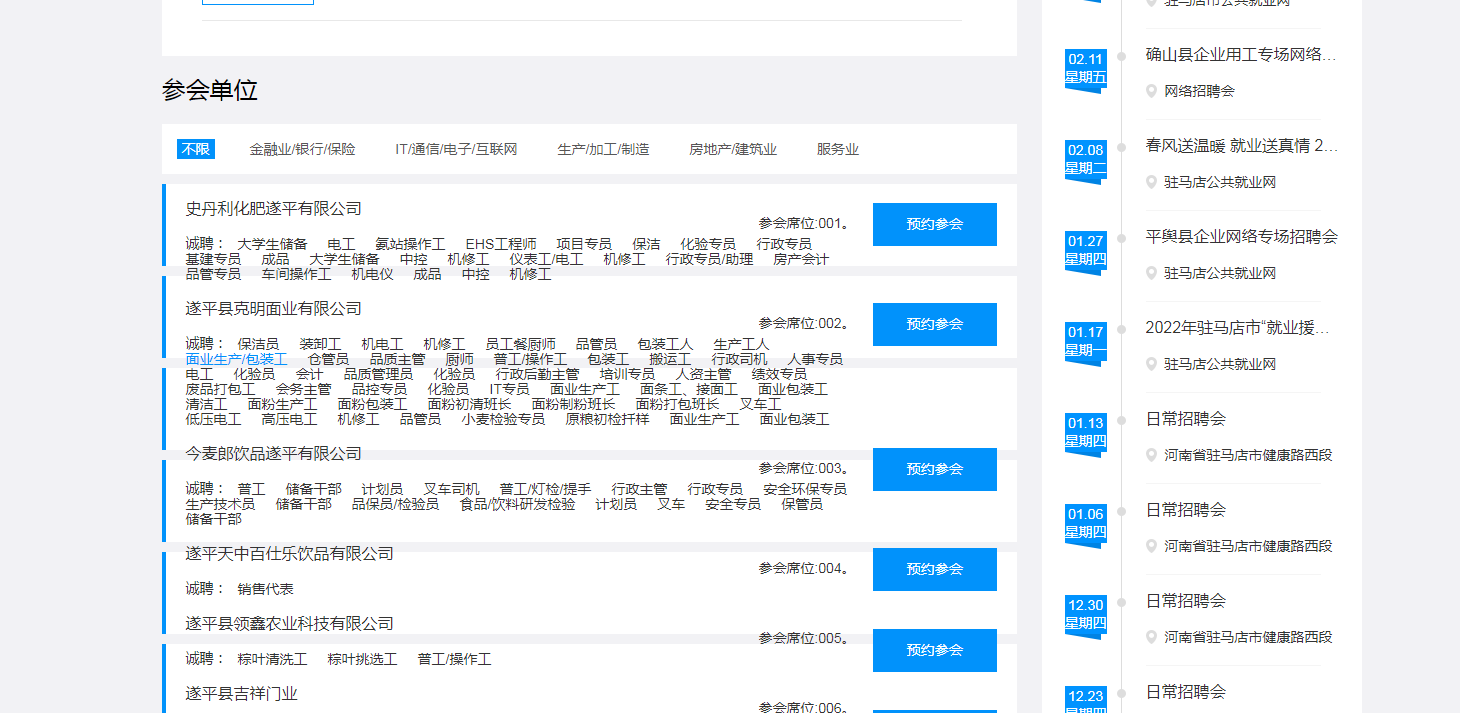Open the 遂平天中百仕乐饮品有限公司 company link
Viewport: 1460px width, 713px height.
pos(290,554)
